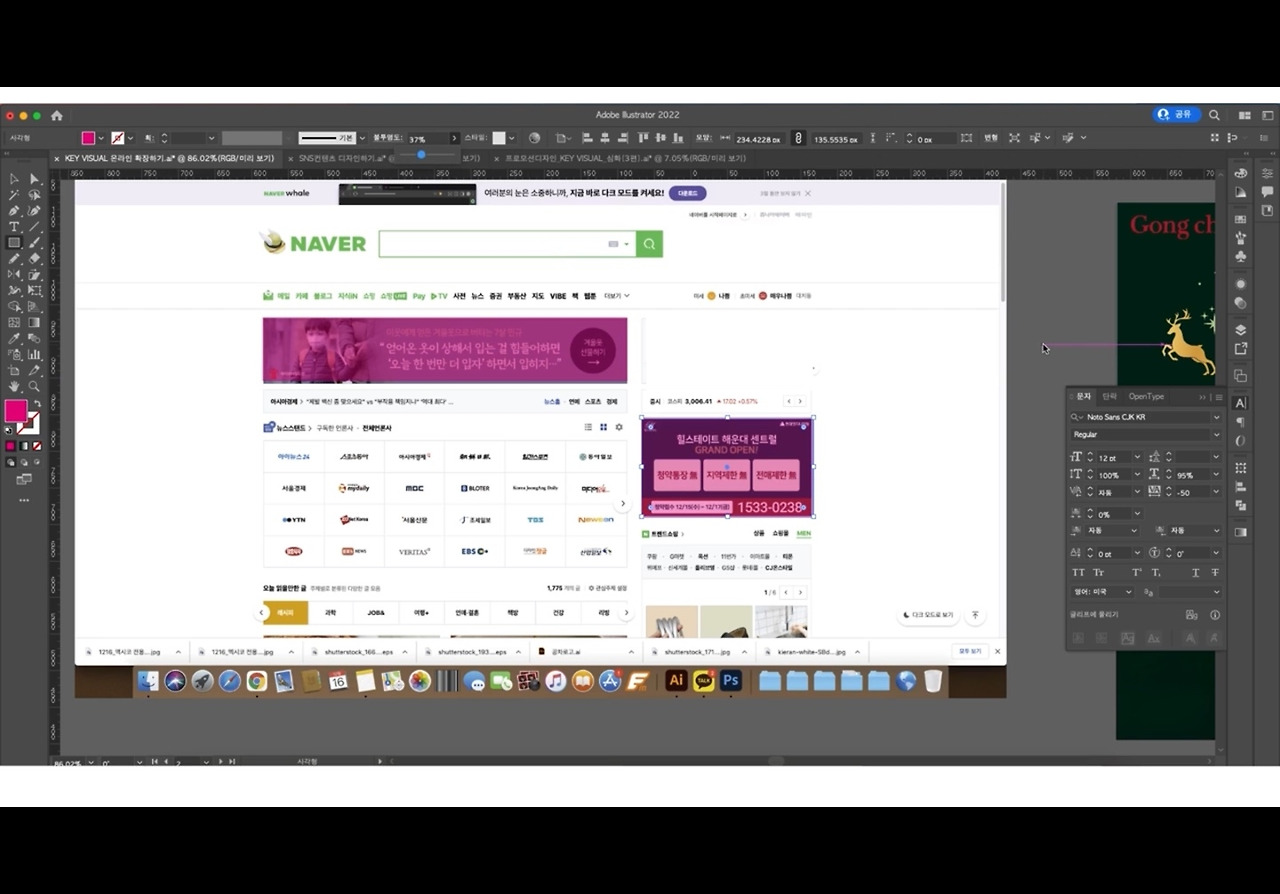Viewport: 1280px width, 894px height.
Task: Open the Paragraph panel icon in the dock
Action: click(1241, 422)
